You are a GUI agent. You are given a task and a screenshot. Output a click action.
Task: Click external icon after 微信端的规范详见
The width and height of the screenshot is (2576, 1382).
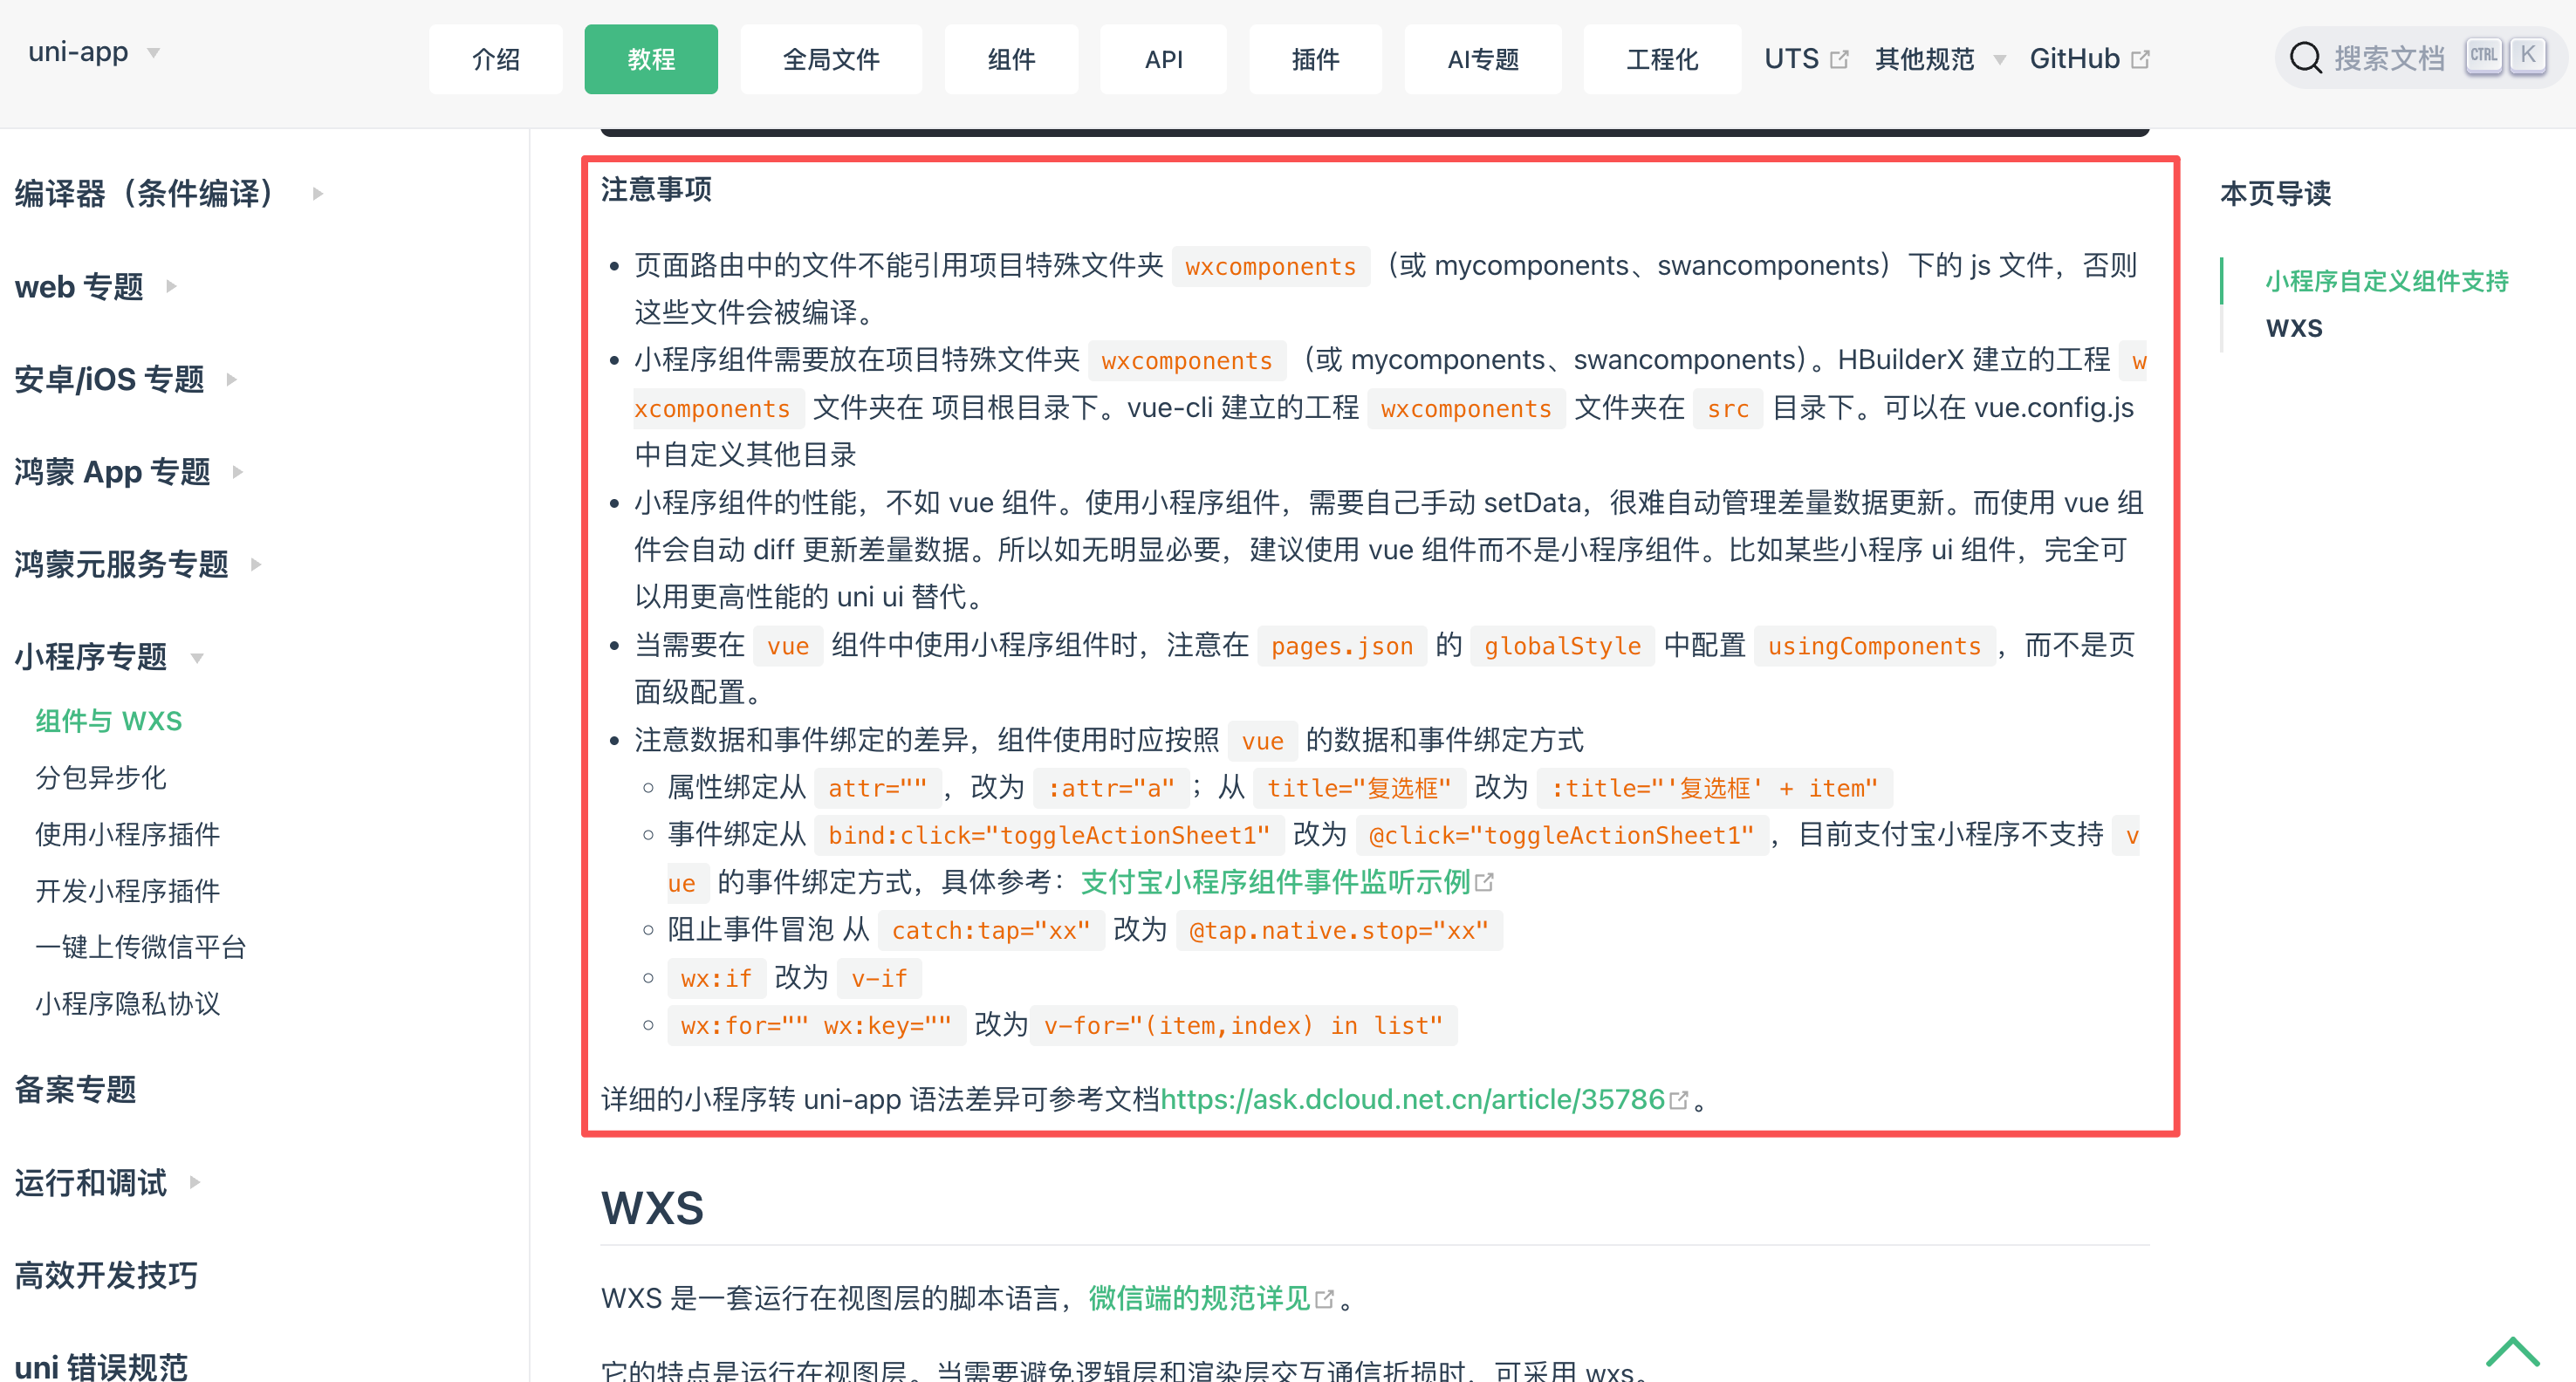(x=1325, y=1299)
